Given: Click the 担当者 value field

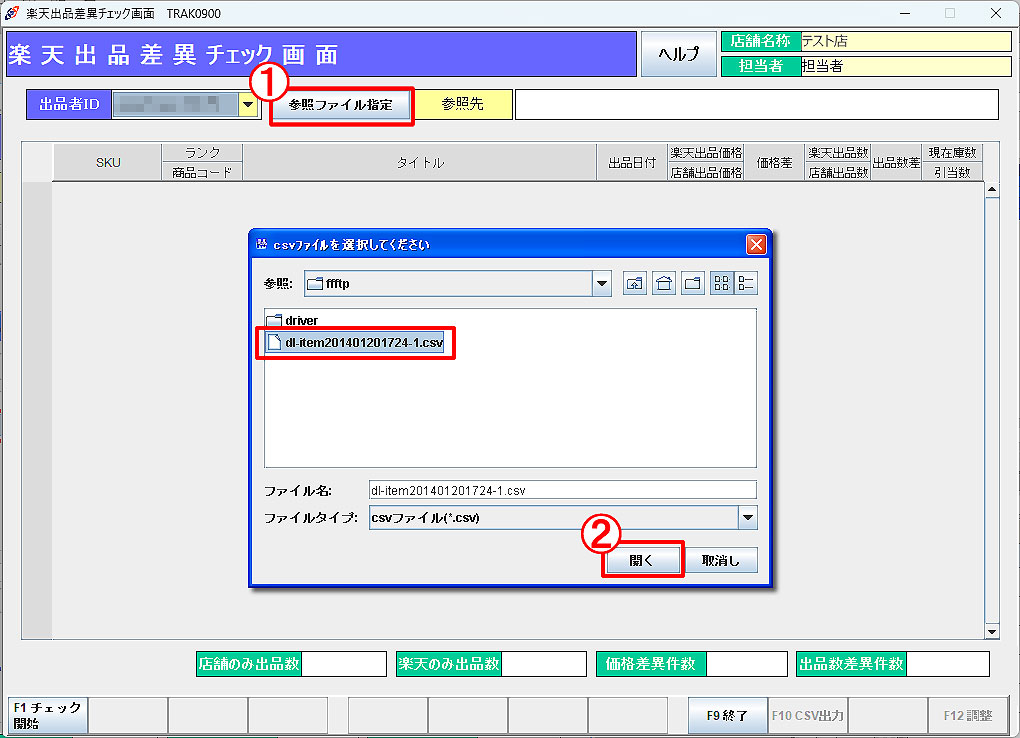Looking at the screenshot, I should coord(906,66).
